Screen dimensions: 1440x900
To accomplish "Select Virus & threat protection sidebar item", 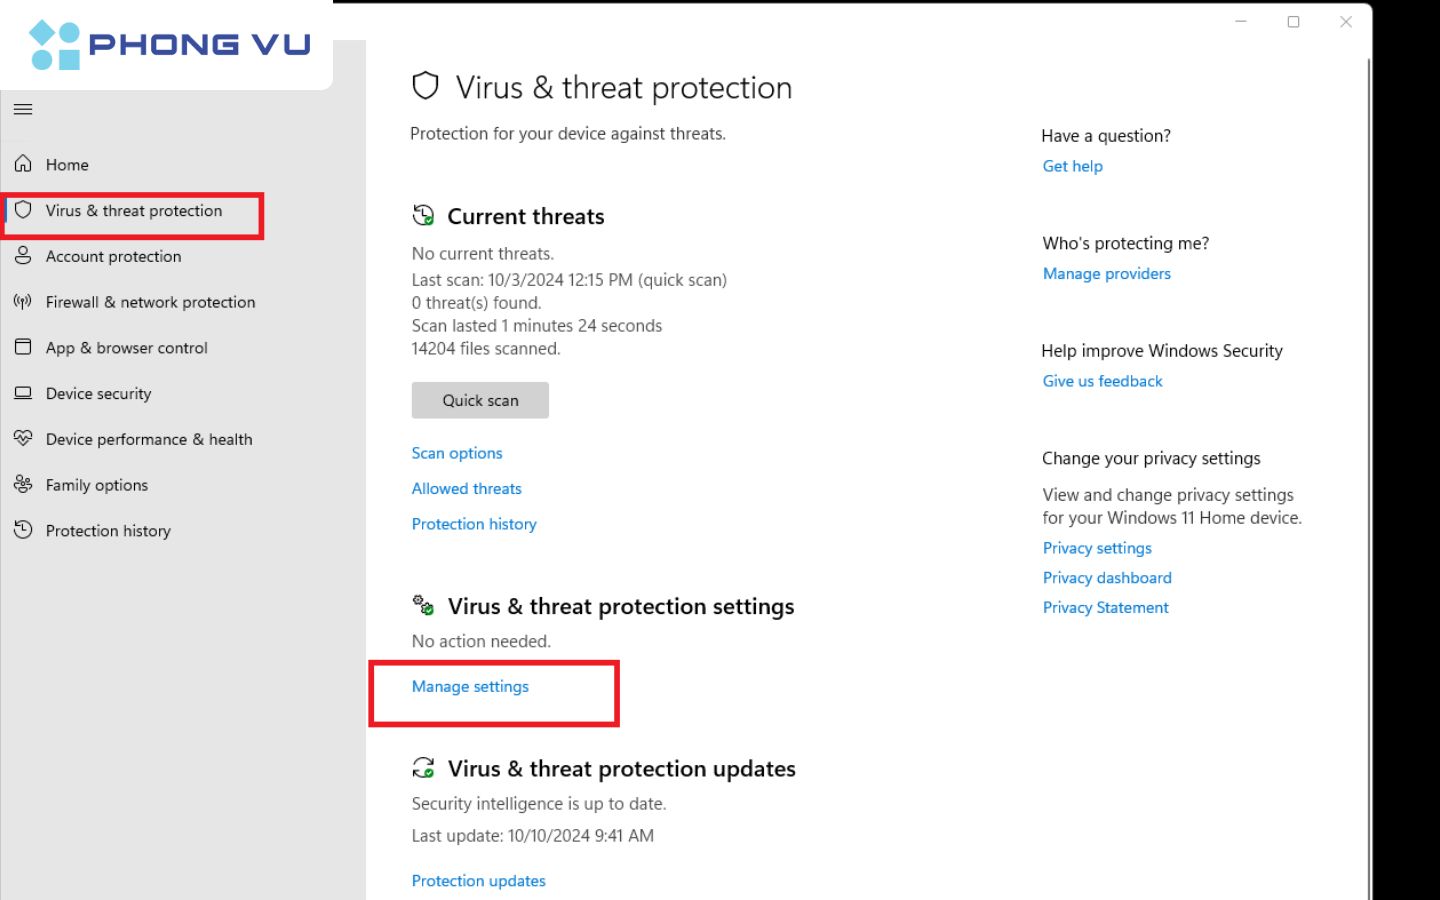I will click(134, 211).
